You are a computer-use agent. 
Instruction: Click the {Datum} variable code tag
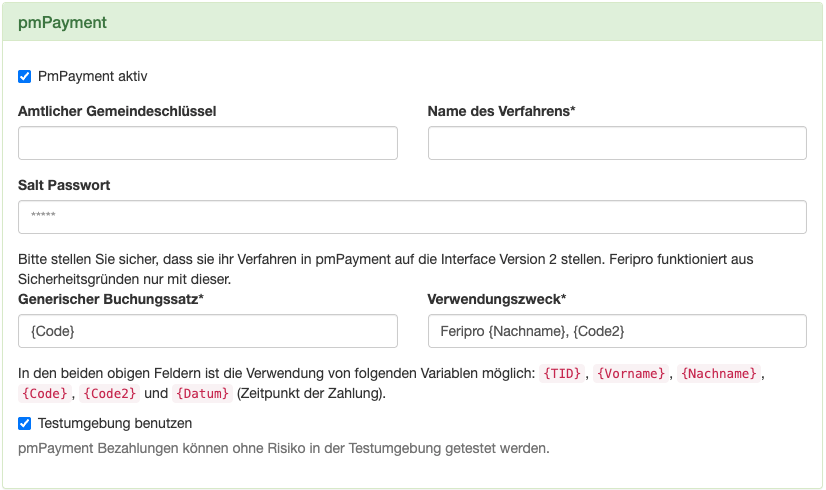coord(202,394)
